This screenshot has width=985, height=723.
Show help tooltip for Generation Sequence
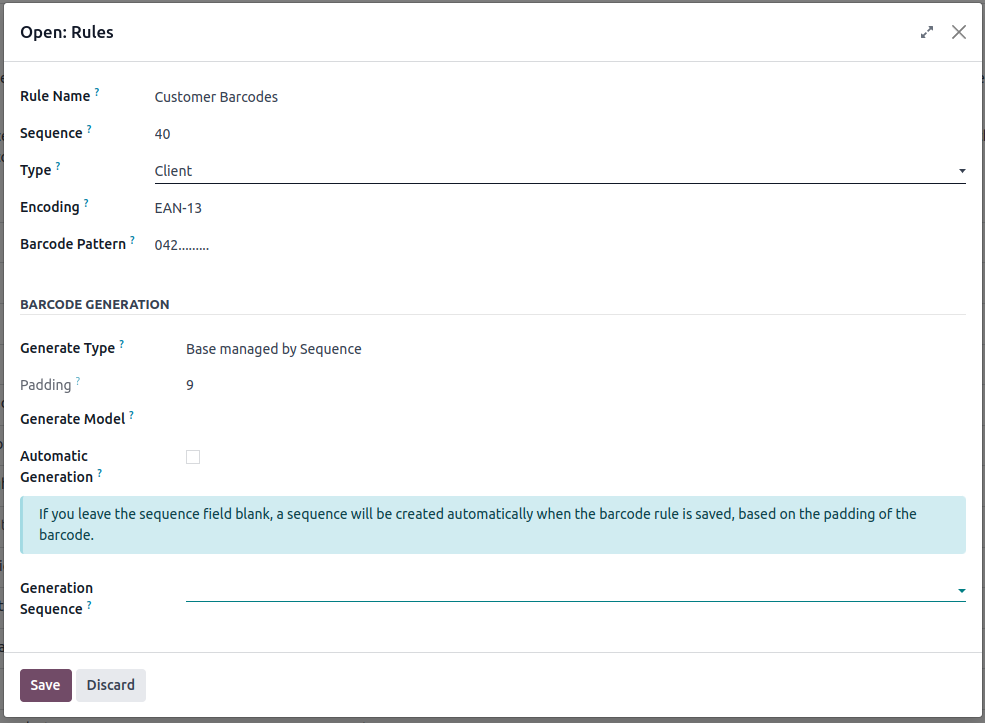click(89, 605)
